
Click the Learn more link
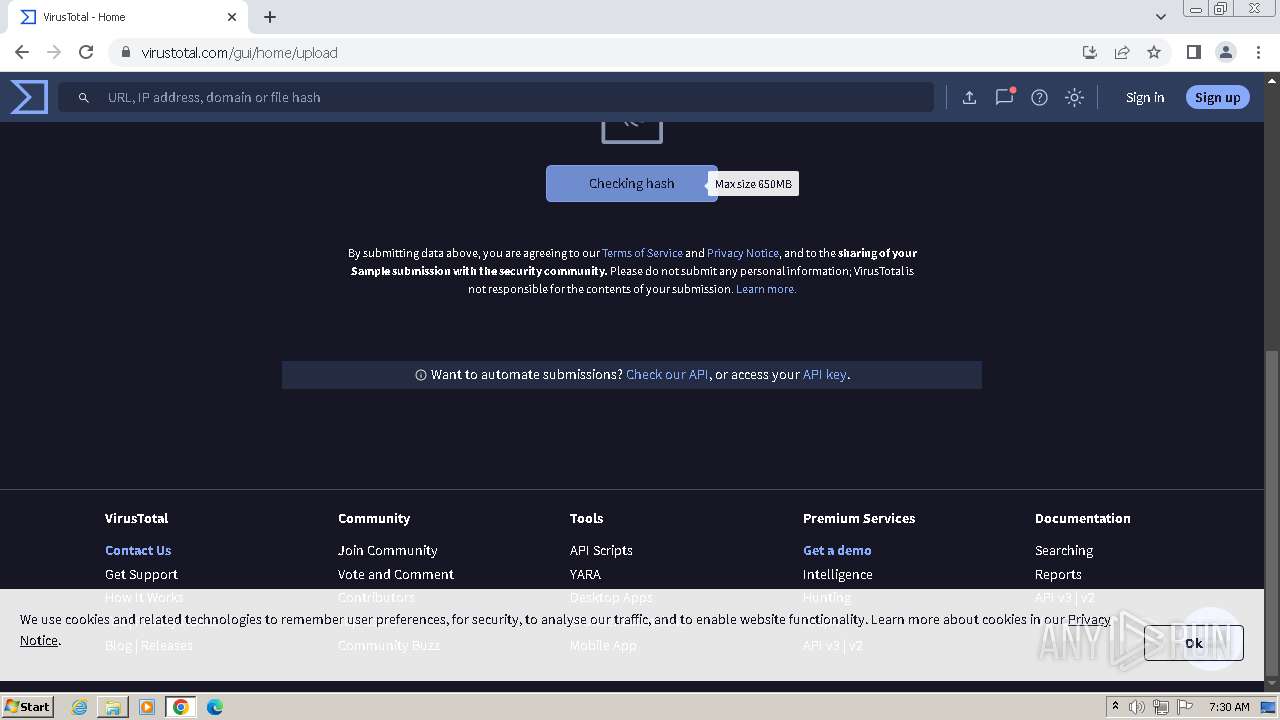click(766, 289)
